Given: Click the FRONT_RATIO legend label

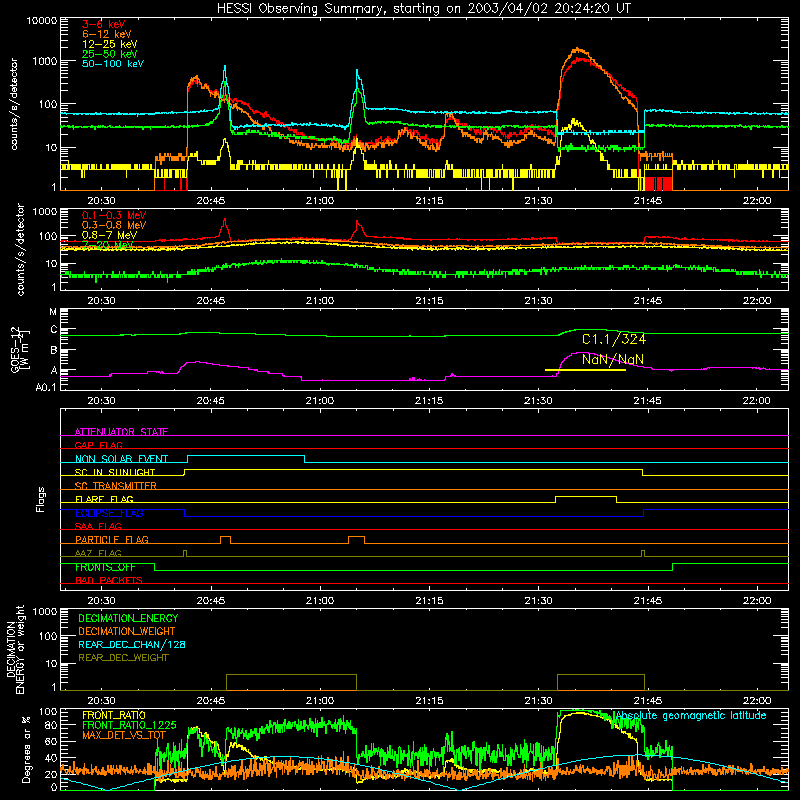Looking at the screenshot, I should click(114, 715).
